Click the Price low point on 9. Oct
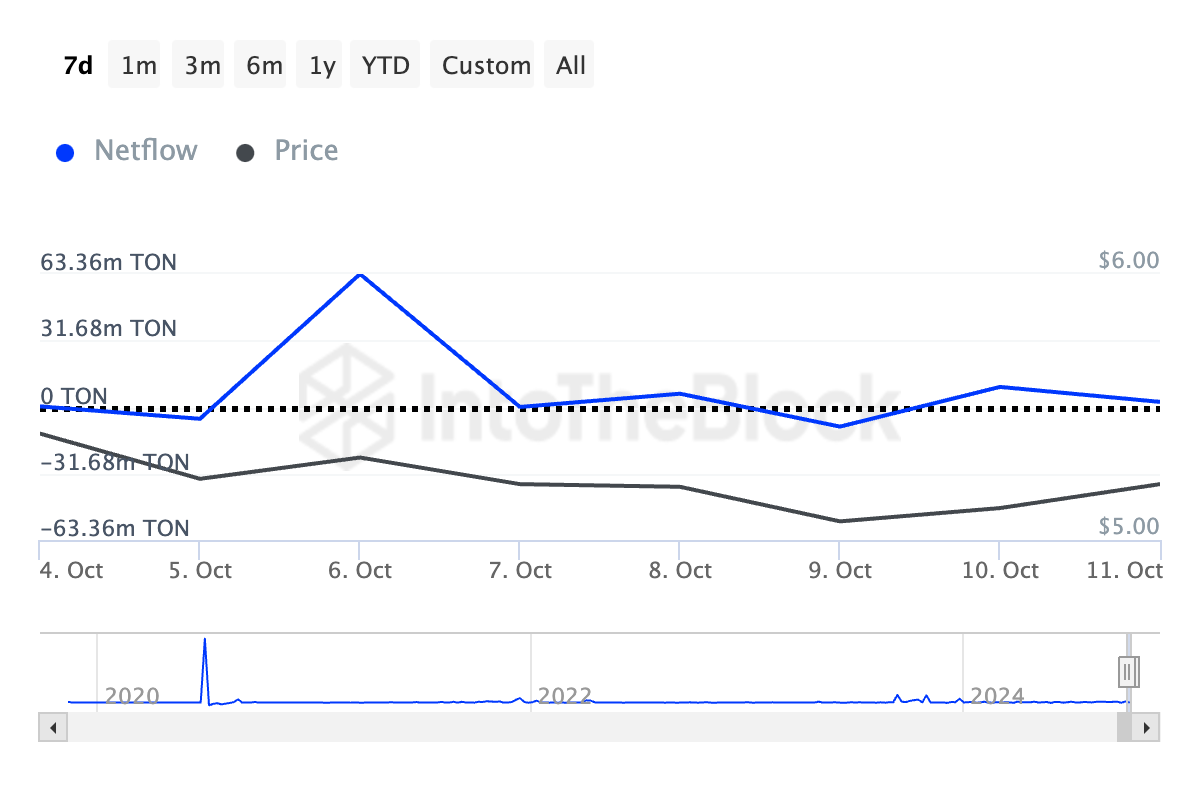 [x=839, y=521]
